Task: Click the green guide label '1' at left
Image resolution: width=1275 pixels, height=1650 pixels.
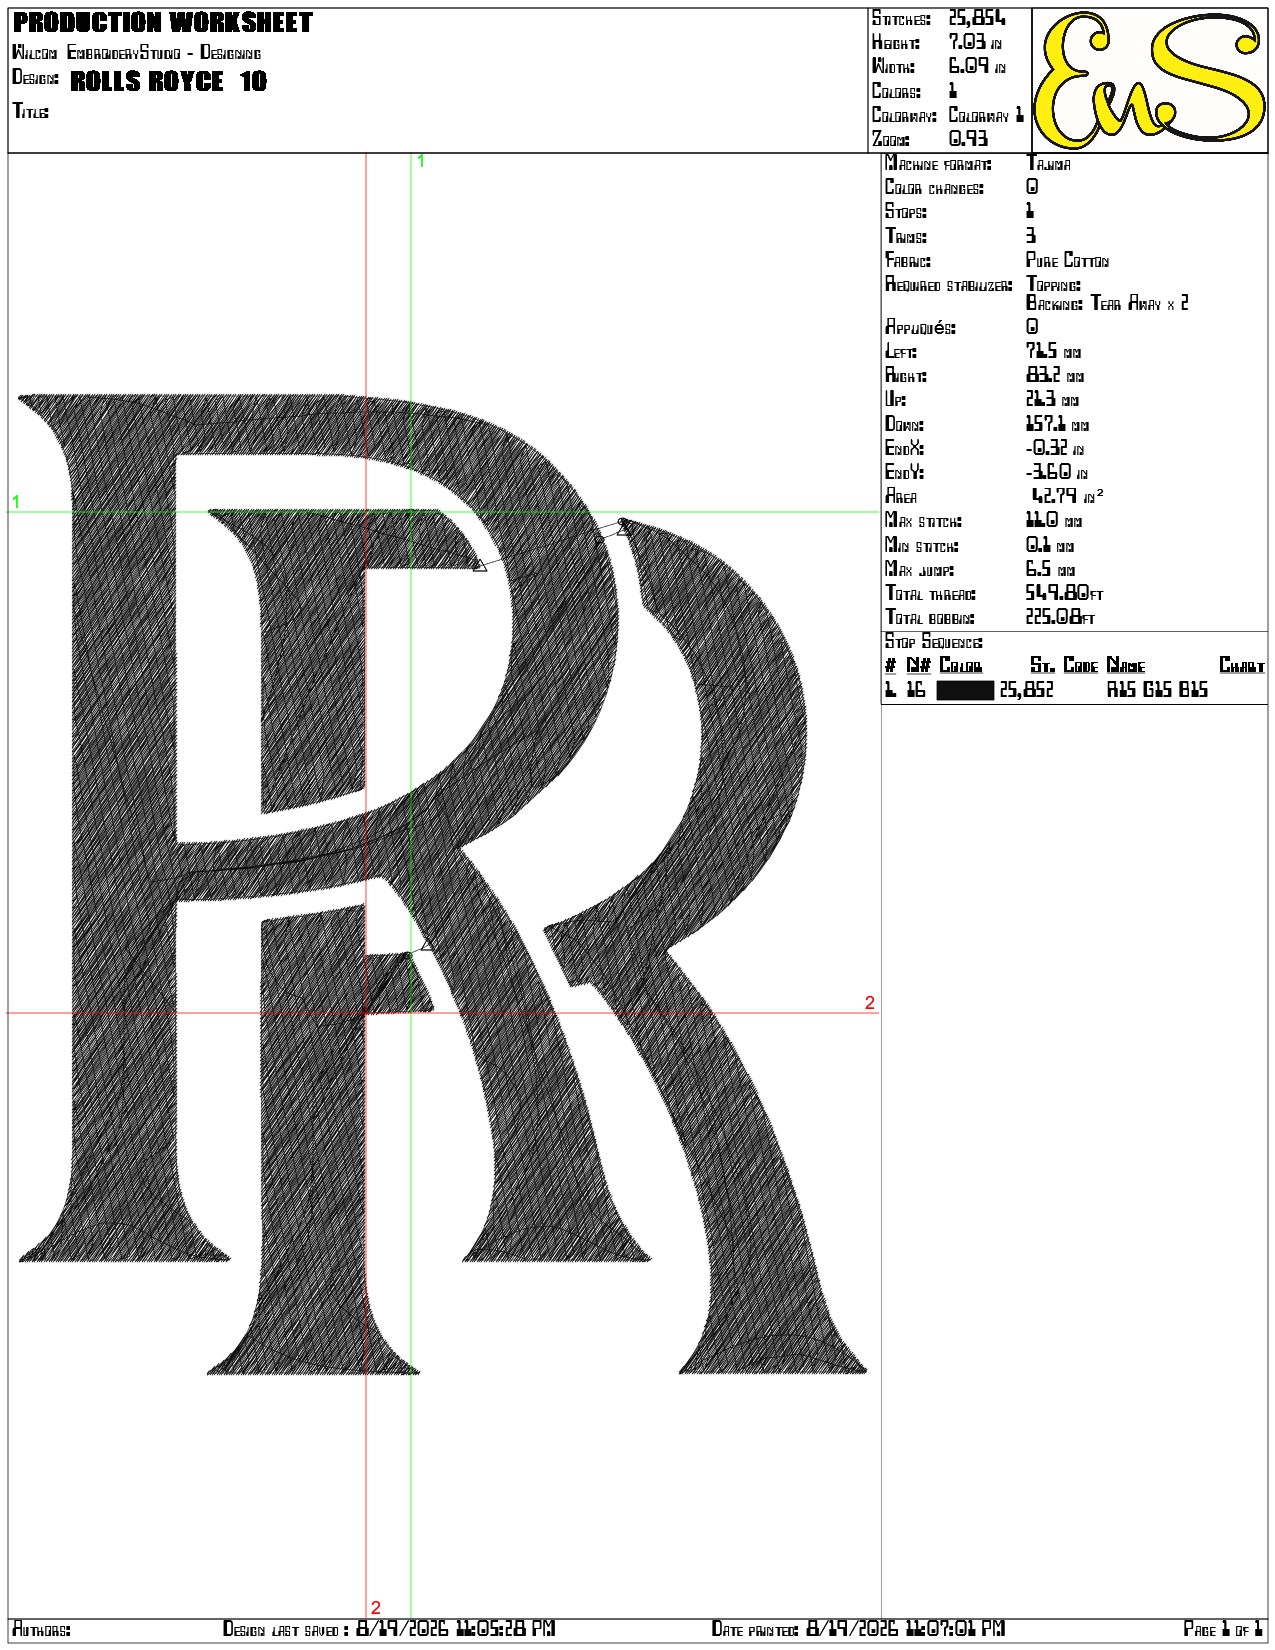Action: coord(16,502)
